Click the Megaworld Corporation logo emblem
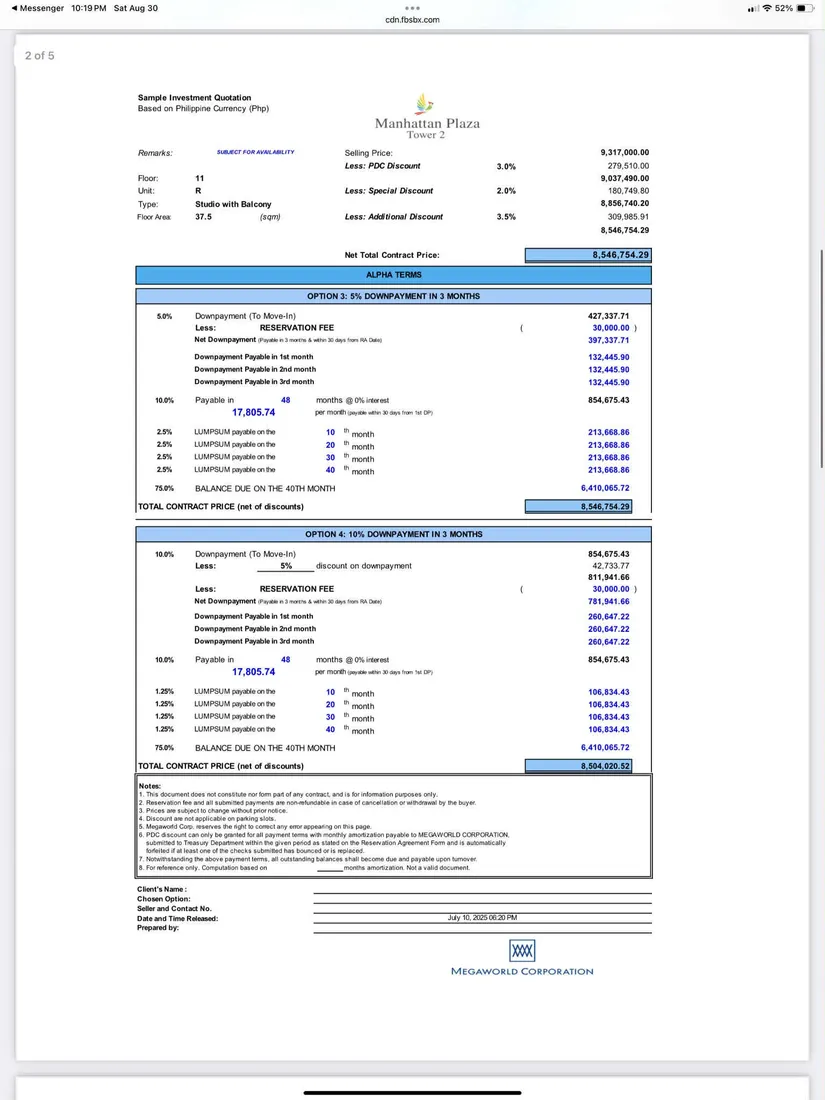The height and width of the screenshot is (1100, 825). click(x=522, y=949)
